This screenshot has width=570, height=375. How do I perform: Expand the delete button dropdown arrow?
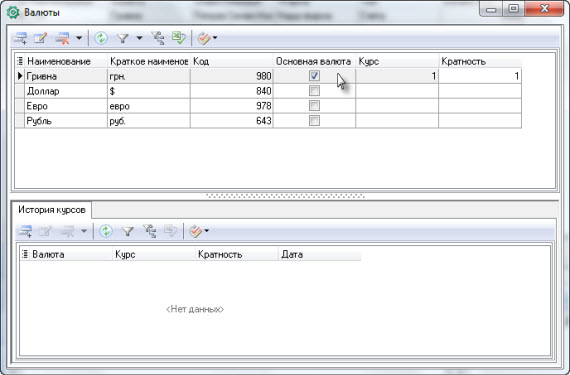79,38
